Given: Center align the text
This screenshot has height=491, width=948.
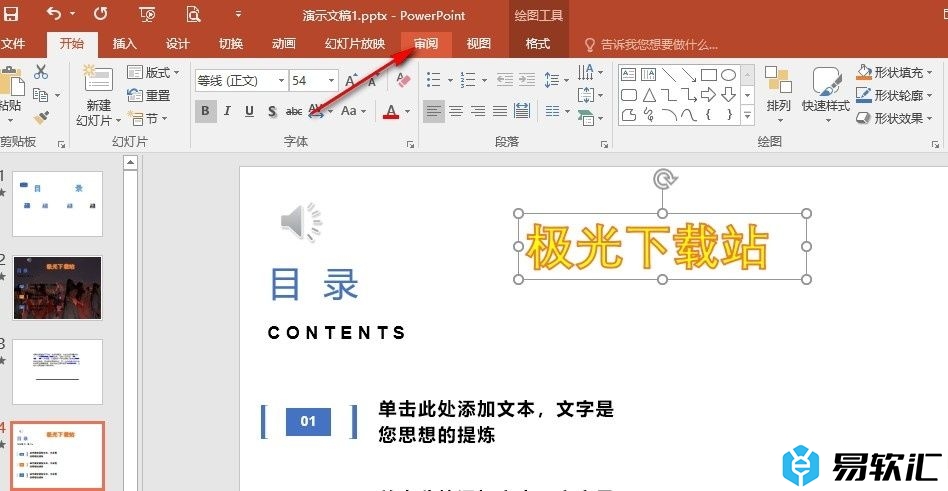Looking at the screenshot, I should pos(456,111).
